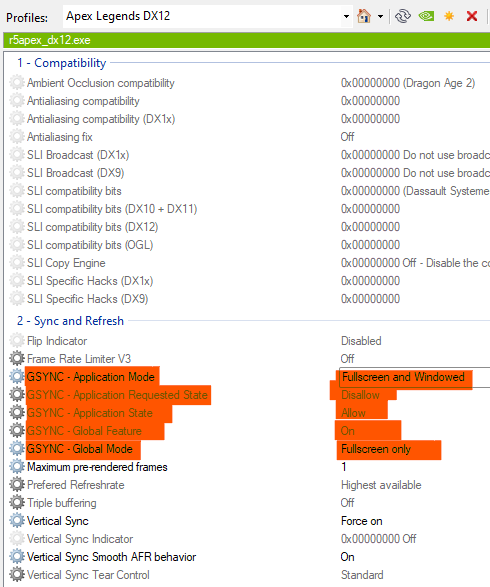Click the 0x00000000 (Dragon Age 2) value
The height and width of the screenshot is (587, 490).
tap(408, 83)
